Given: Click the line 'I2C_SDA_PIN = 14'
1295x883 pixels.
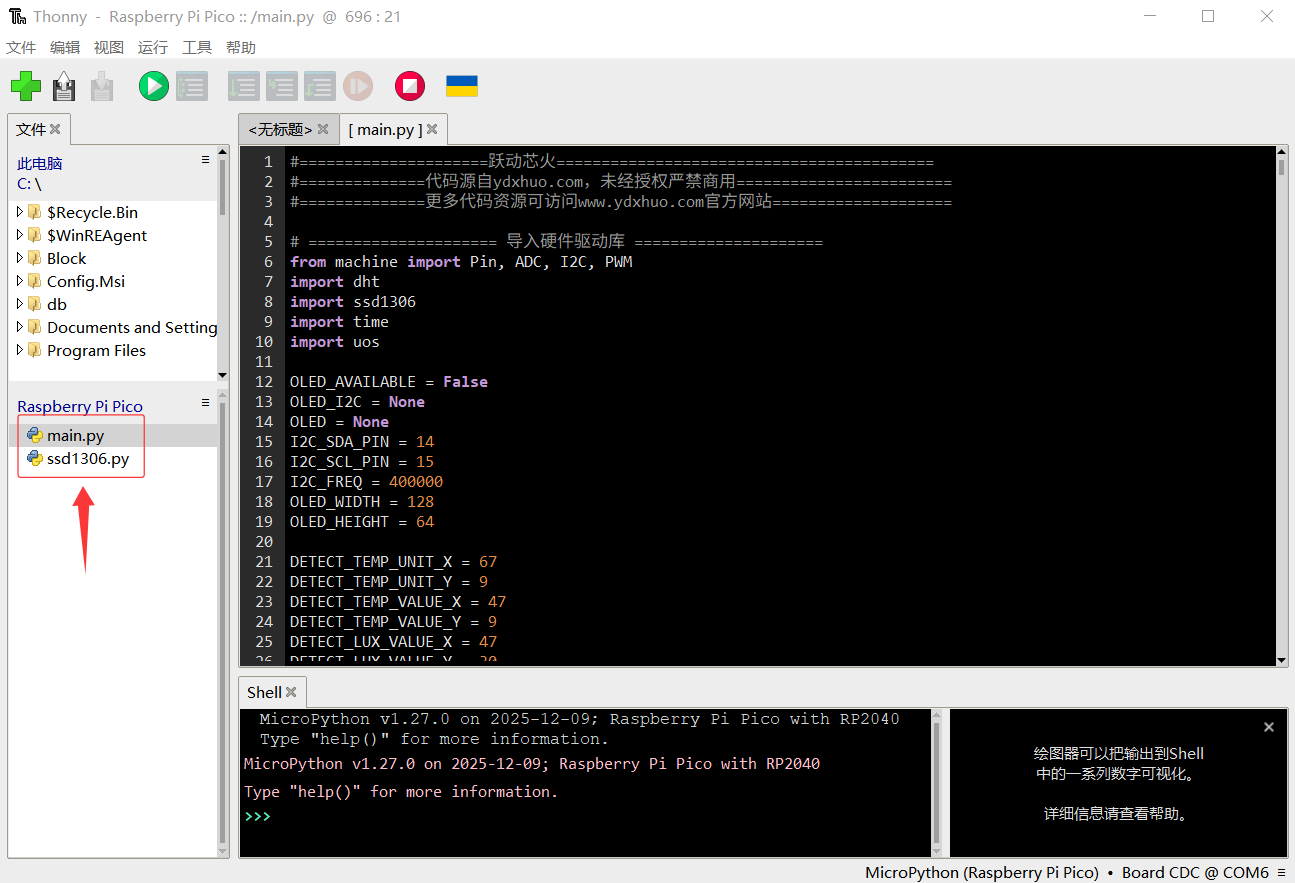Looking at the screenshot, I should pyautogui.click(x=362, y=442).
